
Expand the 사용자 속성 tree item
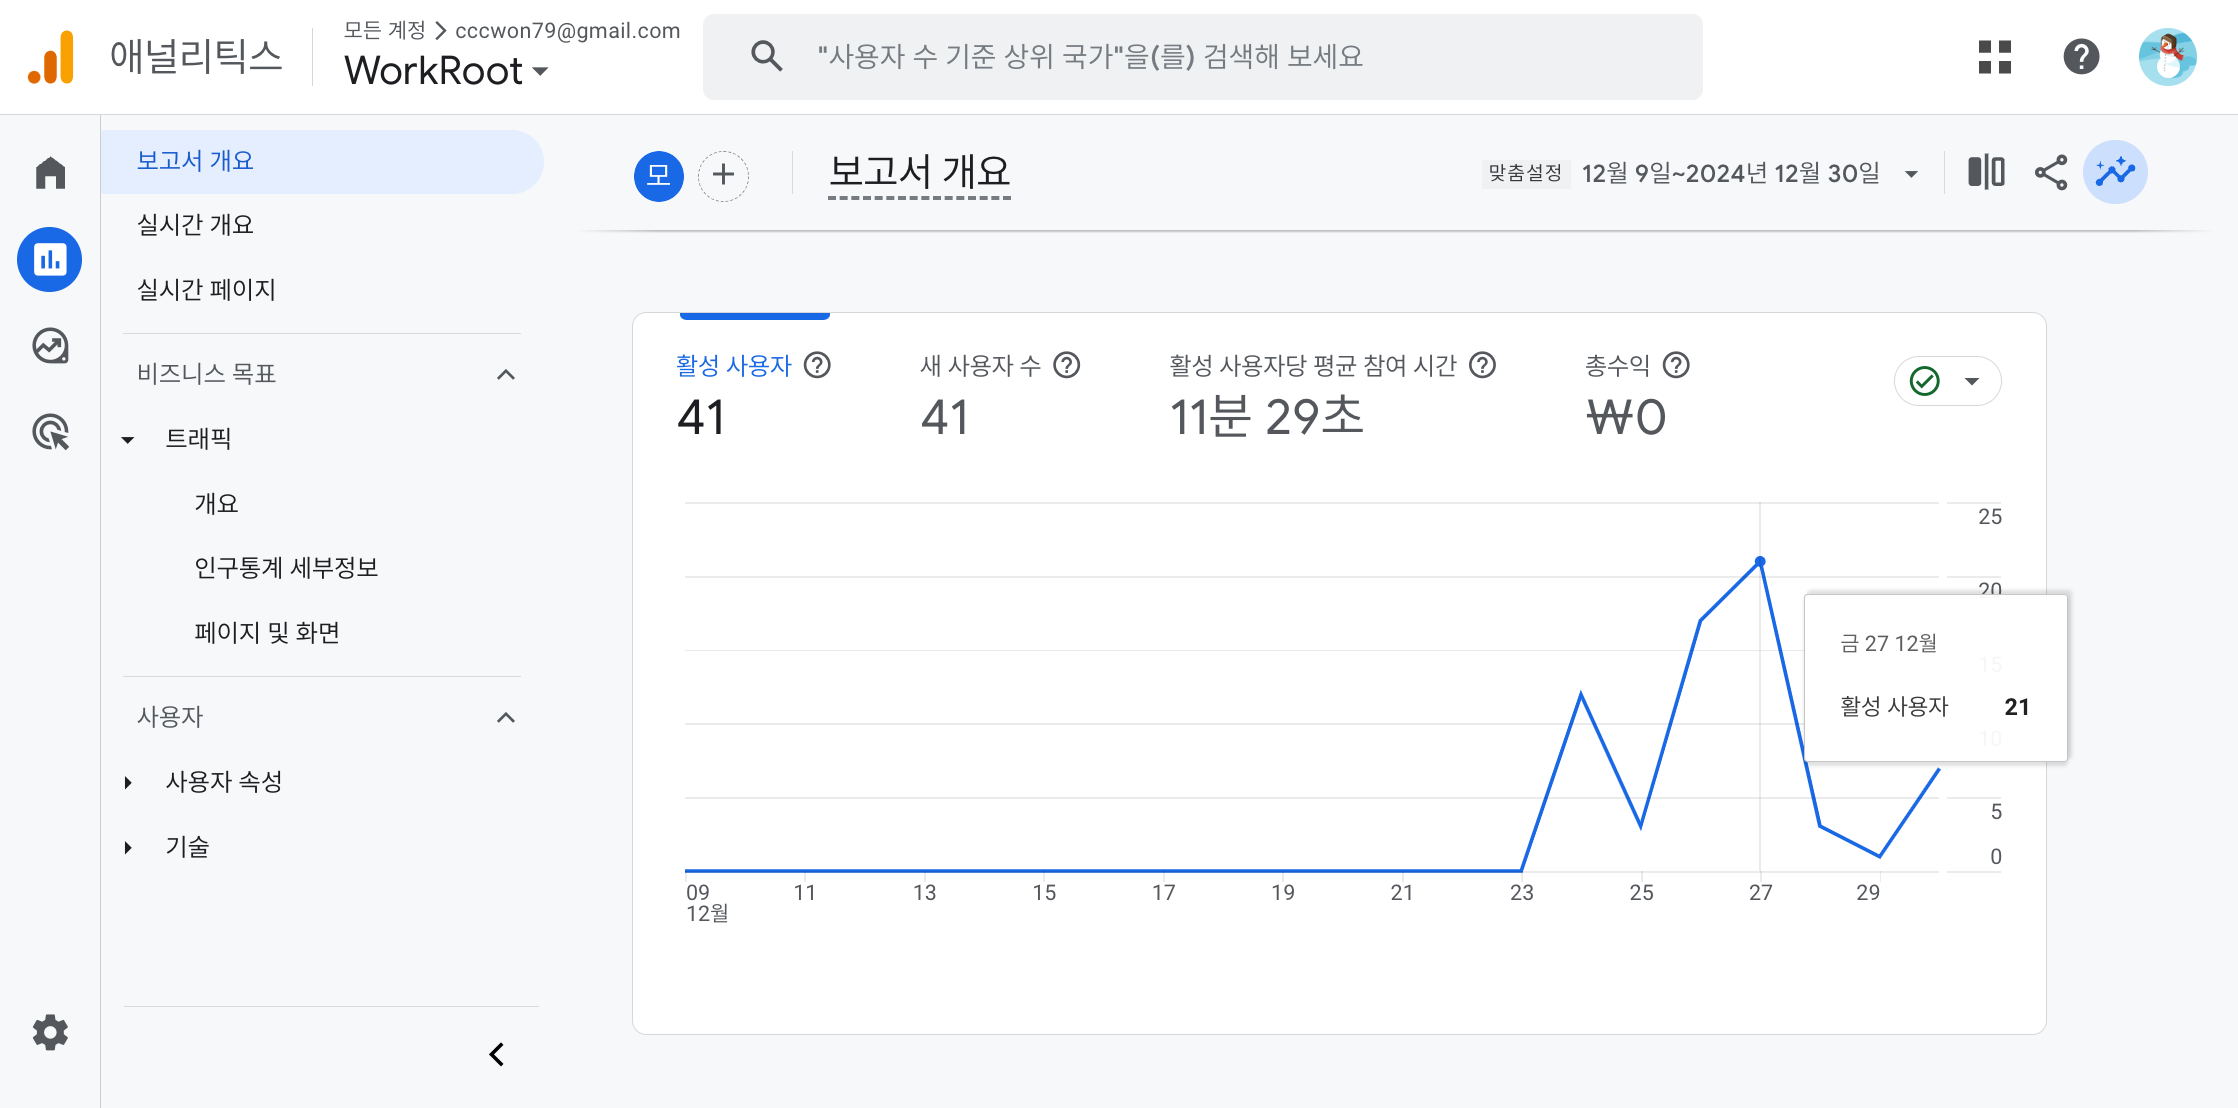[x=128, y=783]
